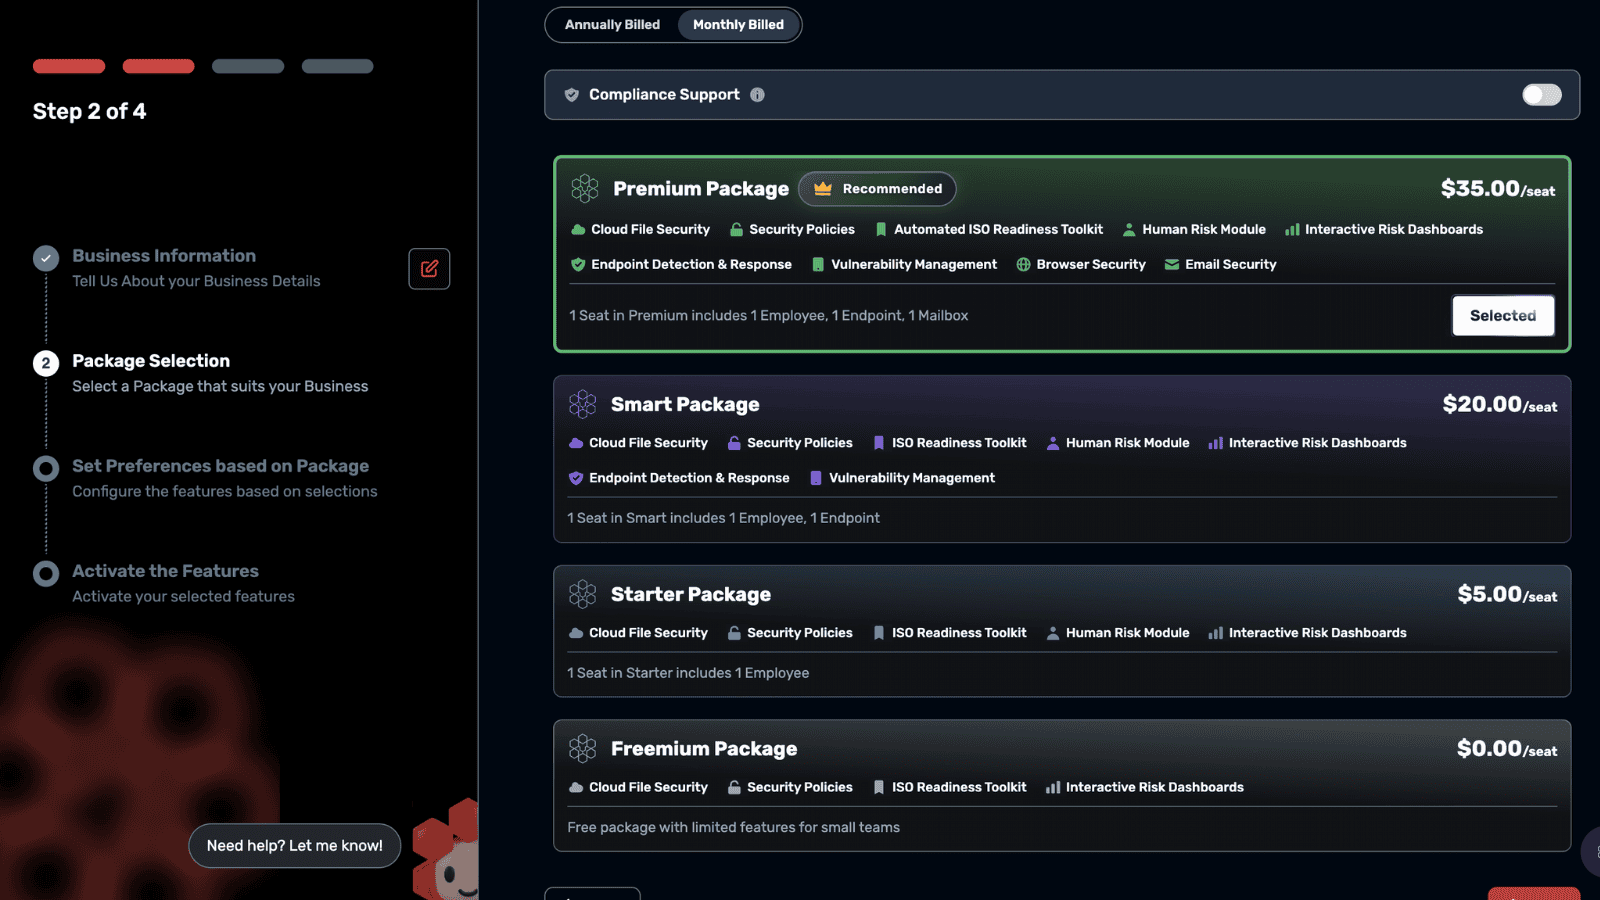Click Premium Security Policies lock icon
This screenshot has width=1600, height=900.
(736, 229)
